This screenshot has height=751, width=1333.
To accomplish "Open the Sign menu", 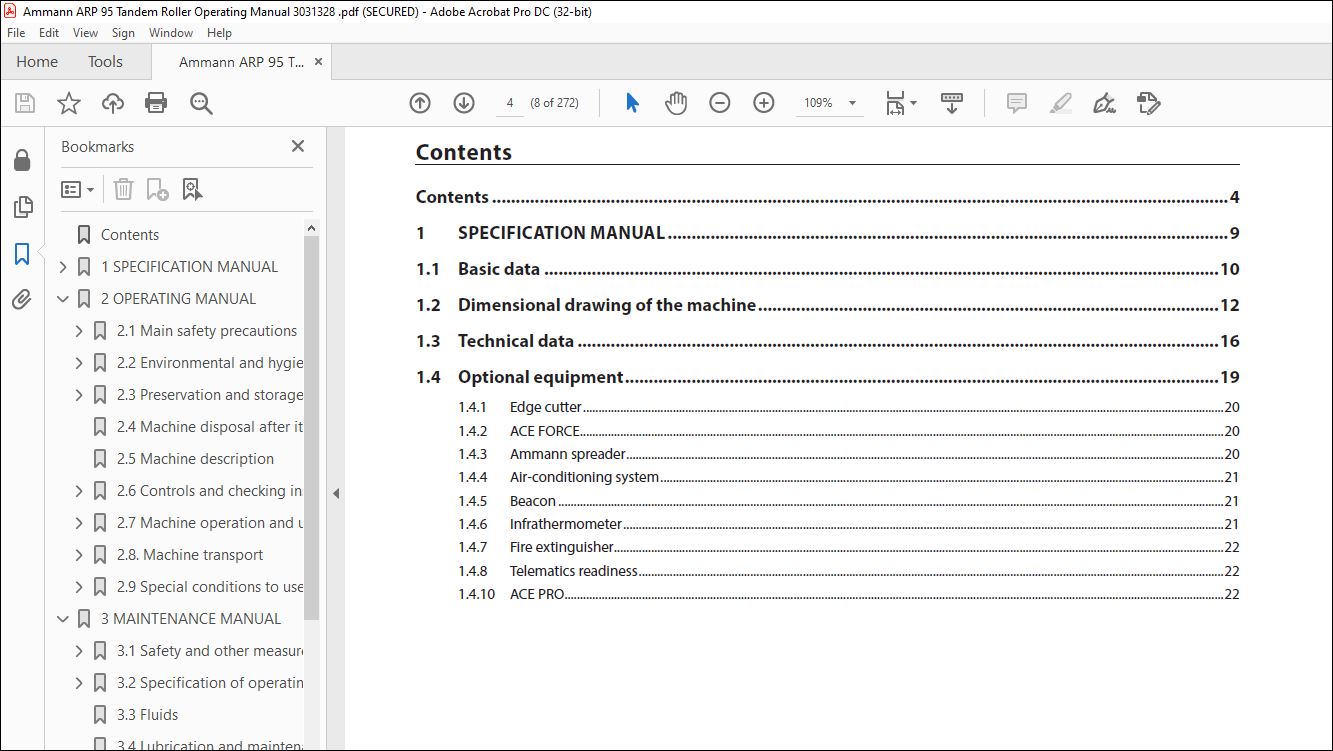I will [x=123, y=33].
